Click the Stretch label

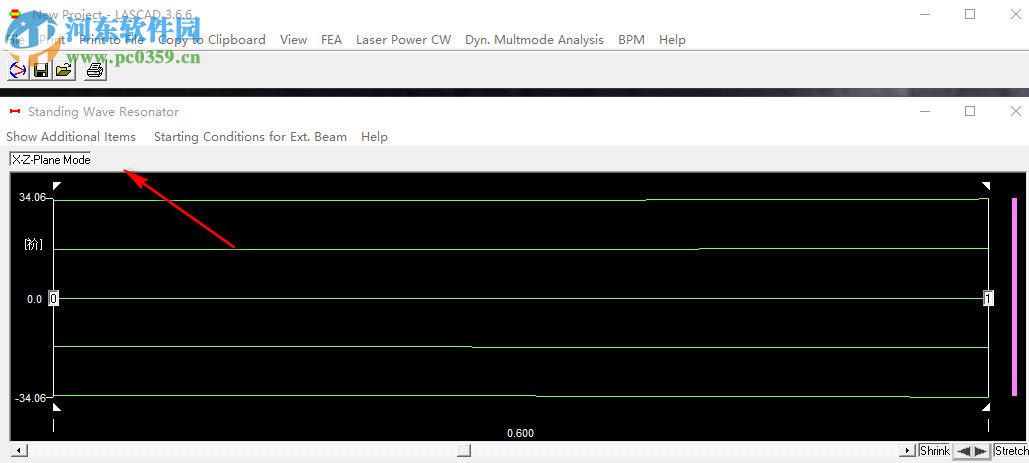tap(1011, 451)
